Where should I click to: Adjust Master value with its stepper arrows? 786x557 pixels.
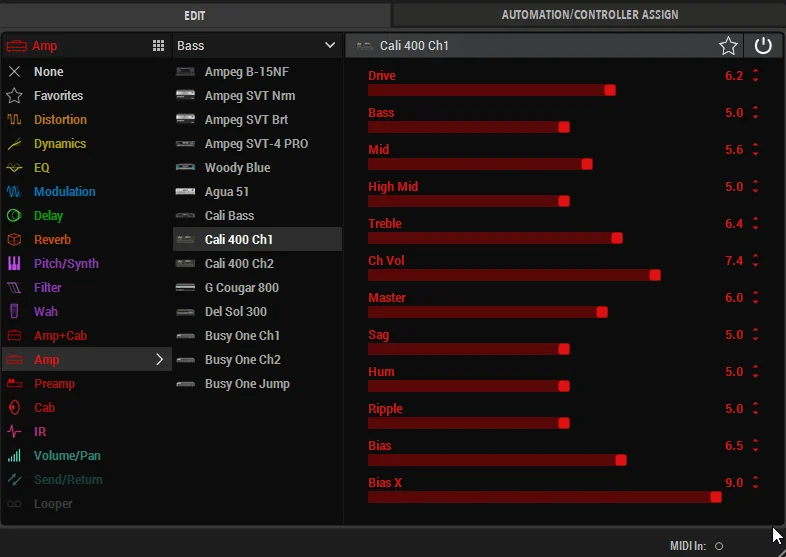tap(755, 298)
